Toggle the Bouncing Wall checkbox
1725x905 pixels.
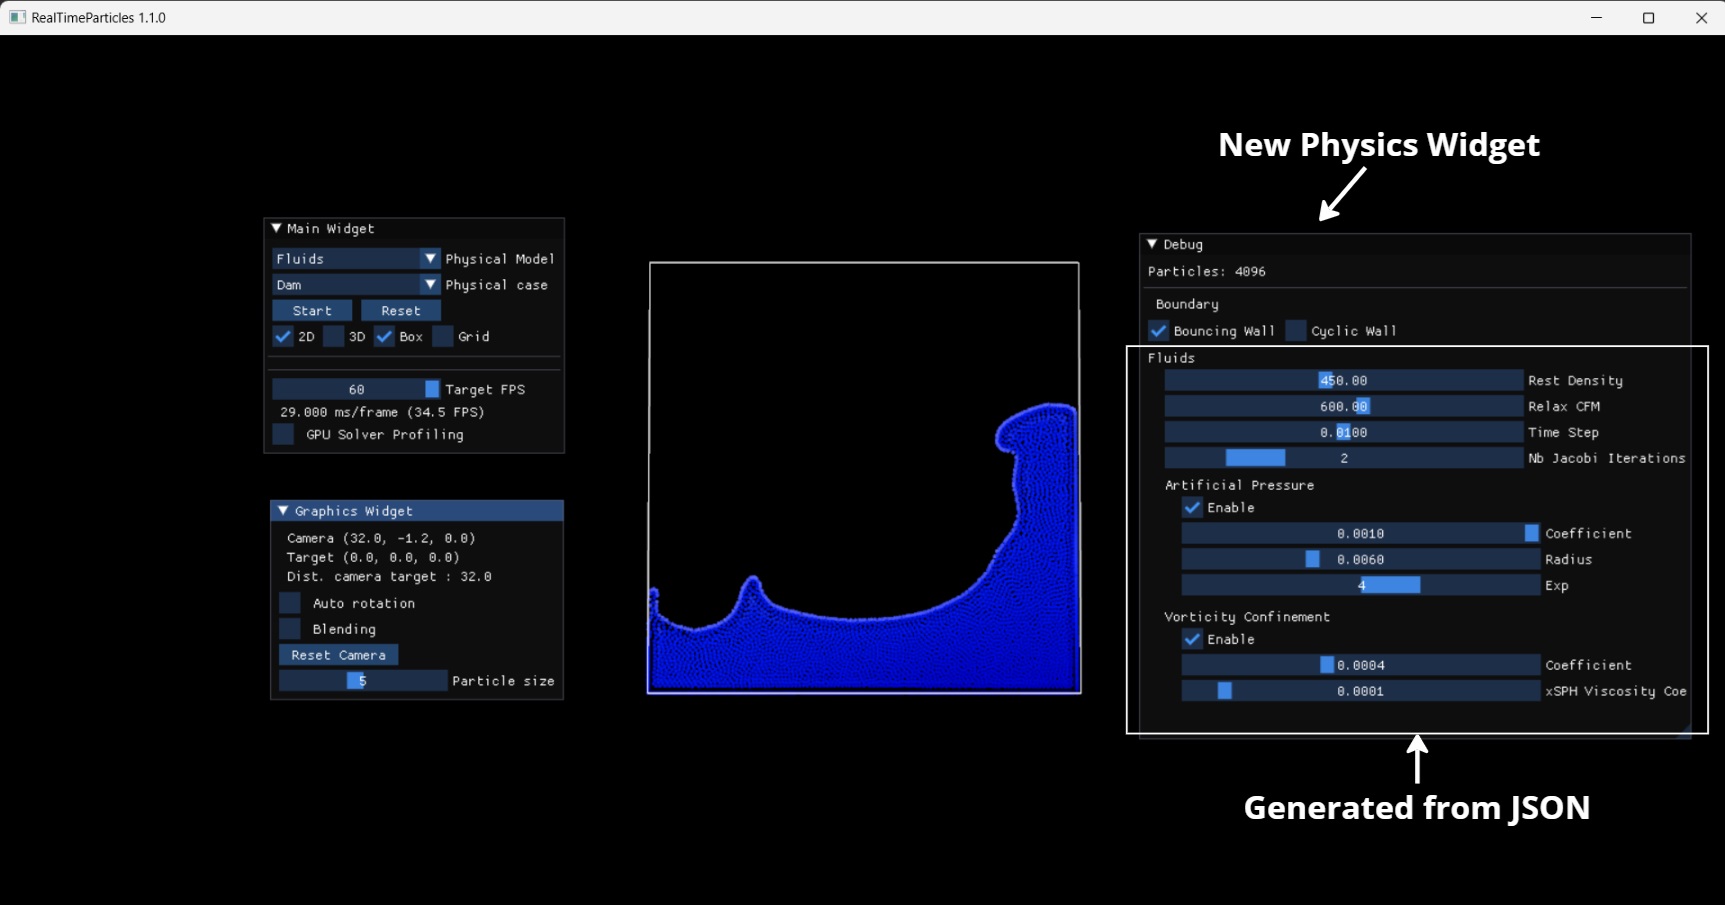click(1159, 330)
